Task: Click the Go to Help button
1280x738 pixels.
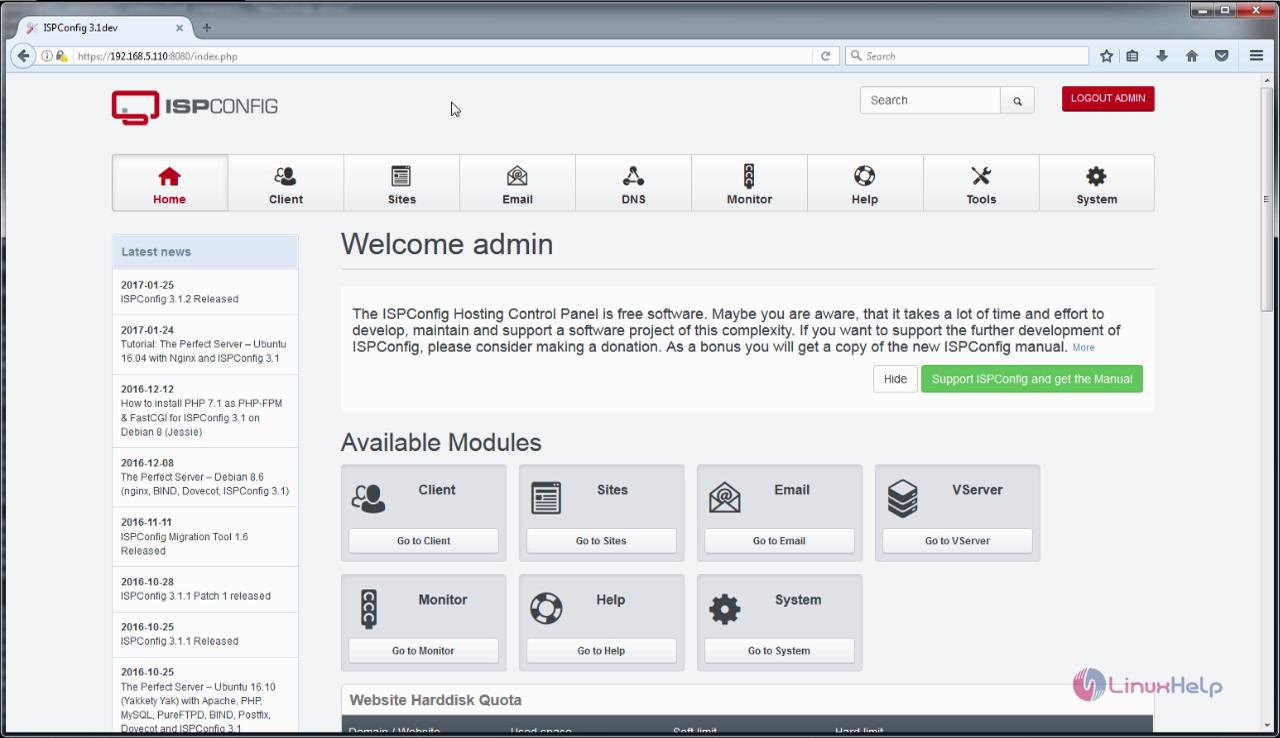Action: pos(601,651)
